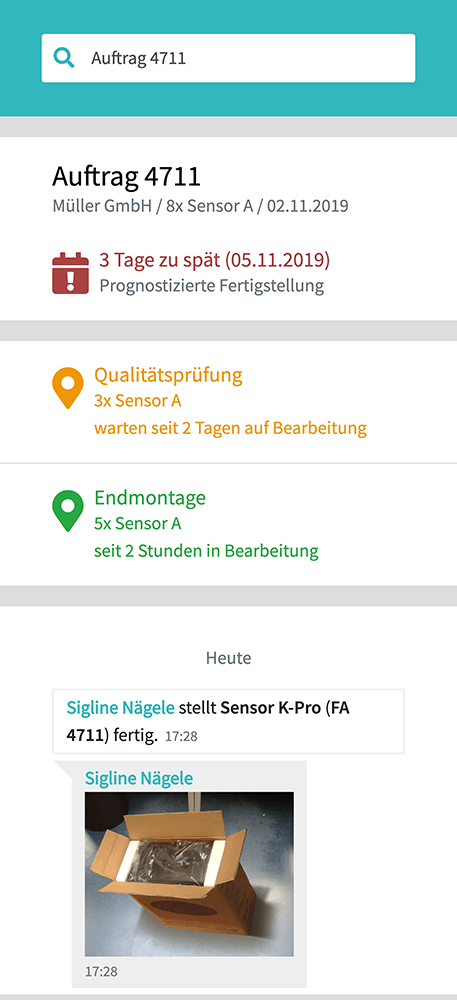Image resolution: width=457 pixels, height=1000 pixels.
Task: Click the Heute date separator
Action: click(x=228, y=658)
